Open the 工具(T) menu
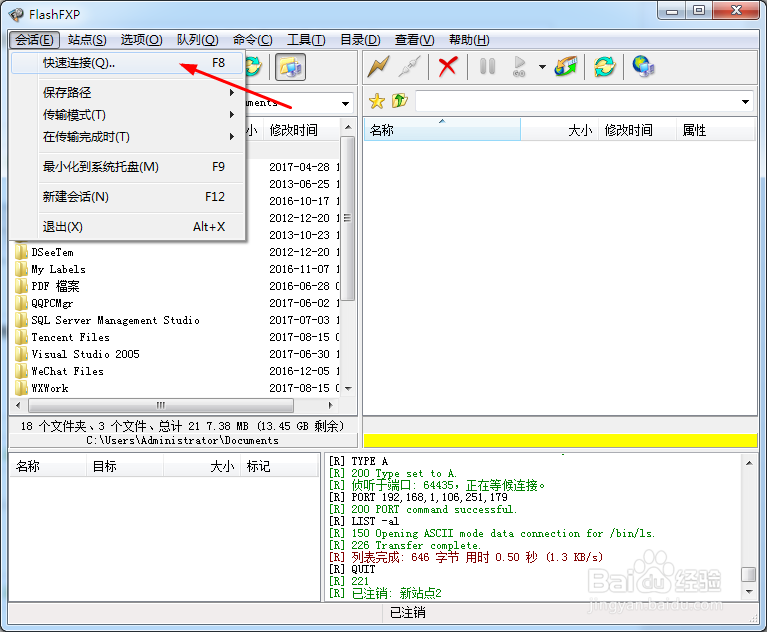767x632 pixels. coord(306,40)
